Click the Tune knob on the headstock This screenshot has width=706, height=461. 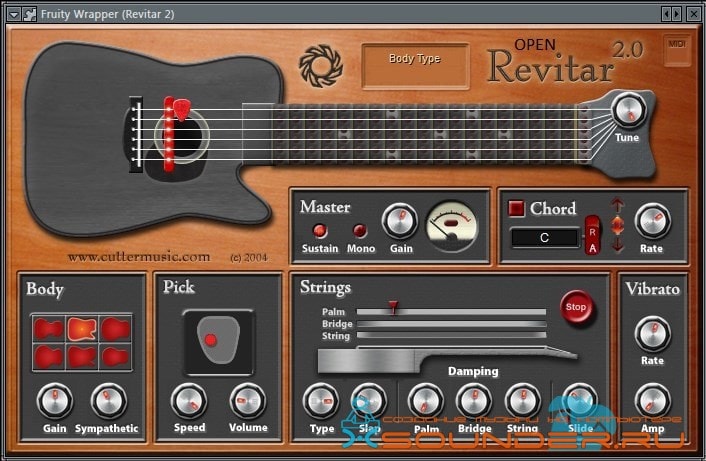pos(629,111)
